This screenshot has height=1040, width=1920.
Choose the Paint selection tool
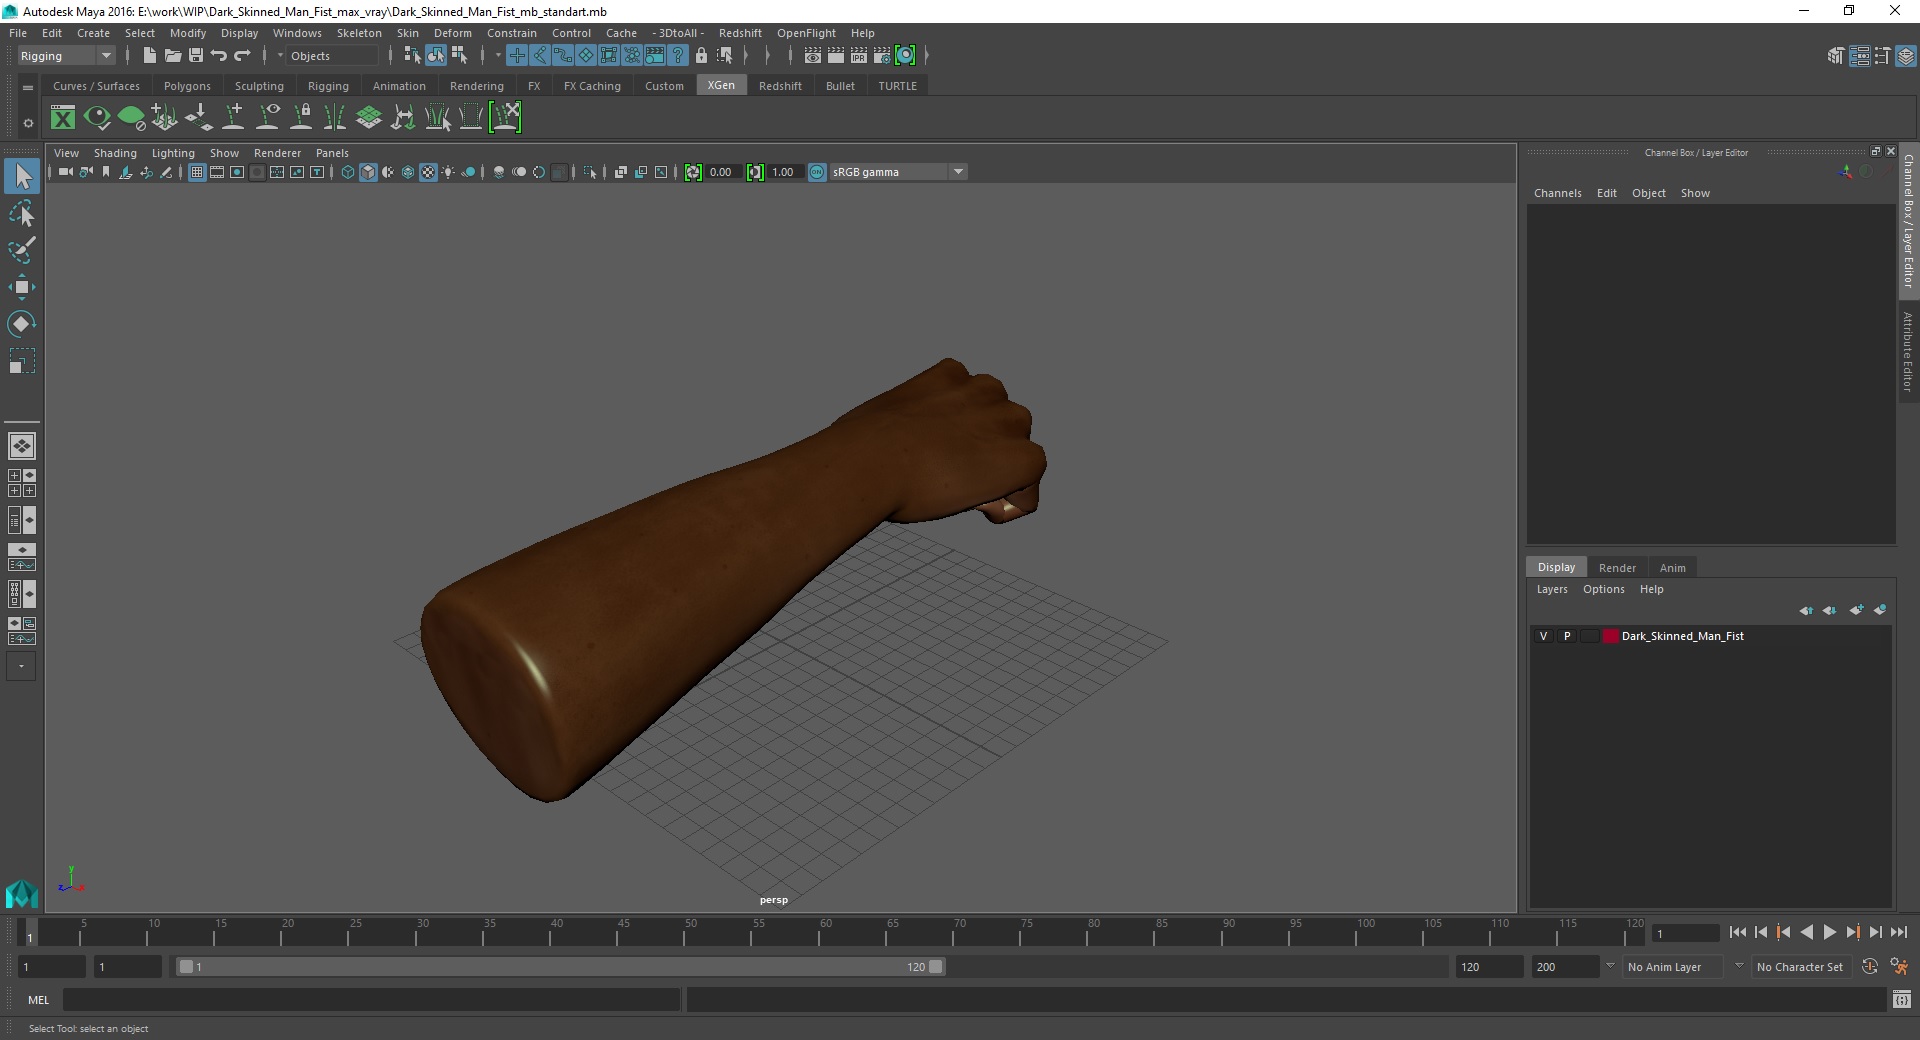(22, 250)
